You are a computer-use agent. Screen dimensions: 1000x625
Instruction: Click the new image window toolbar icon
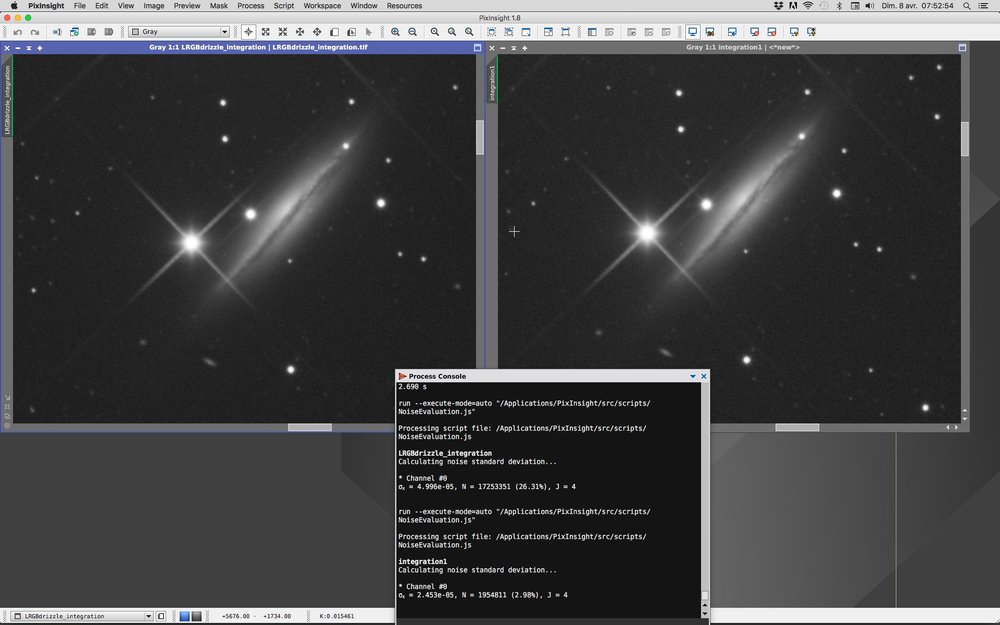point(526,32)
